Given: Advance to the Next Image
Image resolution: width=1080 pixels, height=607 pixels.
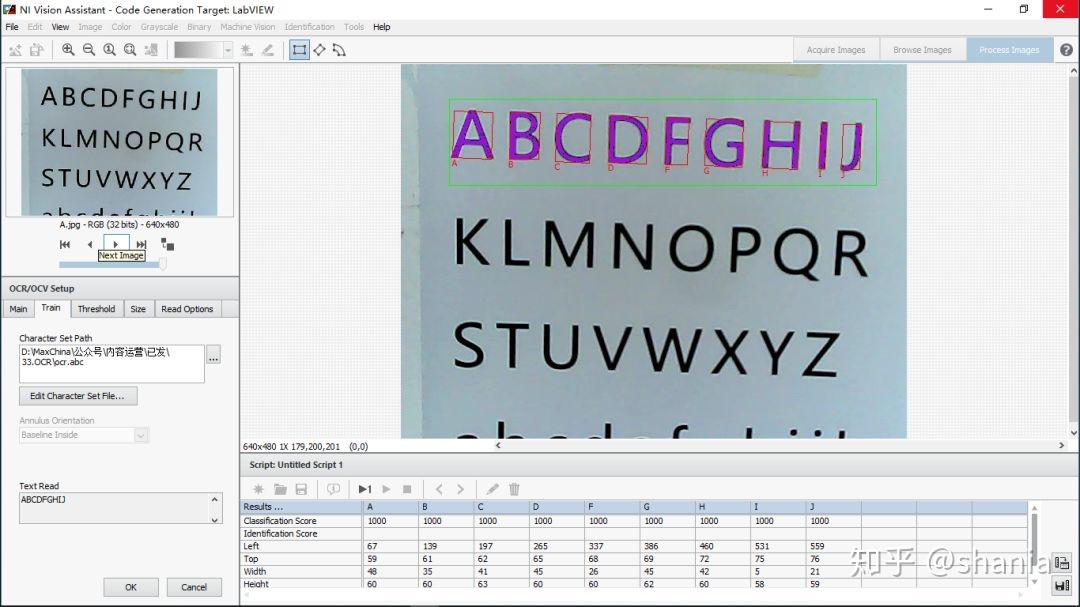Looking at the screenshot, I should coord(113,243).
